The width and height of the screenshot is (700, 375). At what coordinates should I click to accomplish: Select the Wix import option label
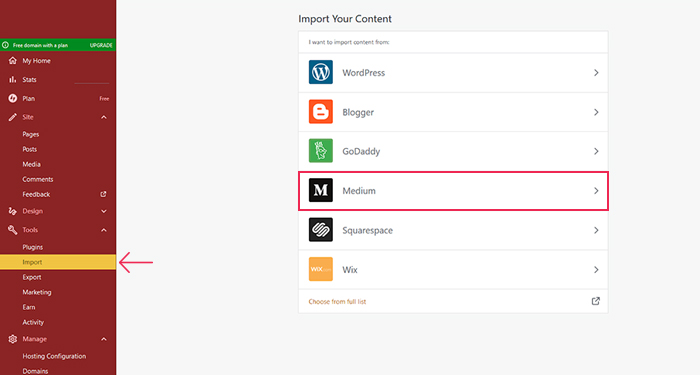[x=350, y=270]
